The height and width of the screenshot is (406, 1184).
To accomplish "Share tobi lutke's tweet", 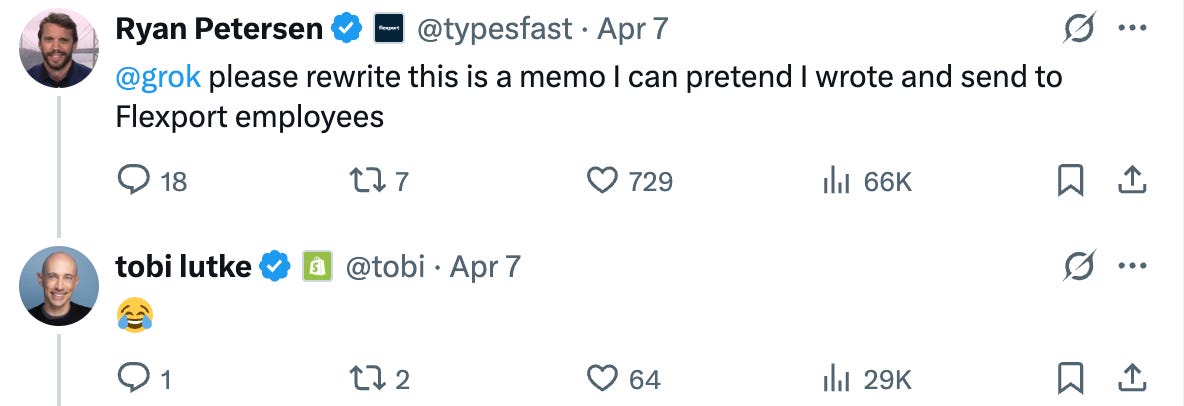I will [x=1130, y=379].
